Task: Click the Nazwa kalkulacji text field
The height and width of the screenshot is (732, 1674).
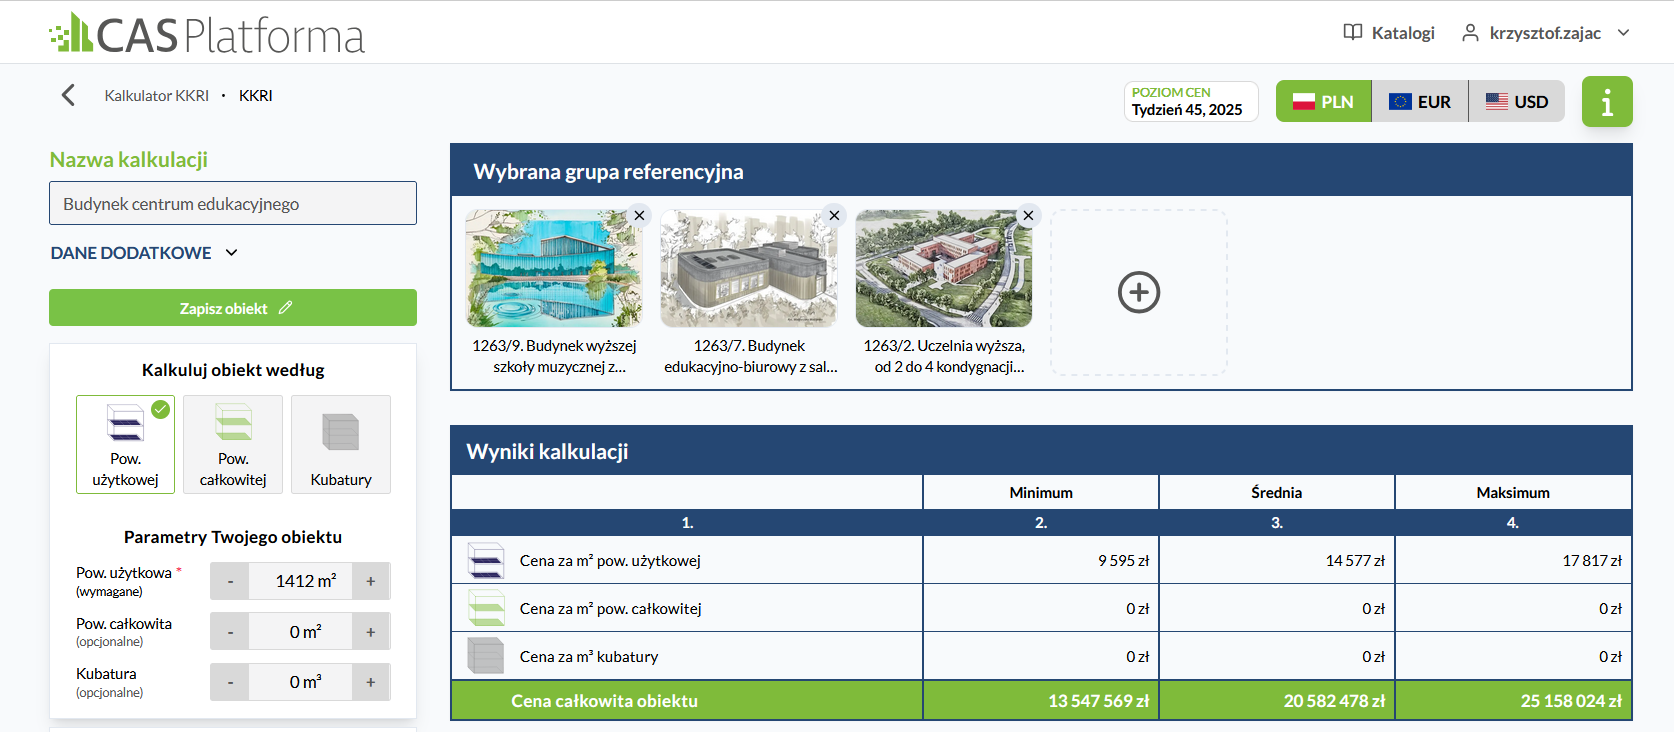Action: [233, 204]
